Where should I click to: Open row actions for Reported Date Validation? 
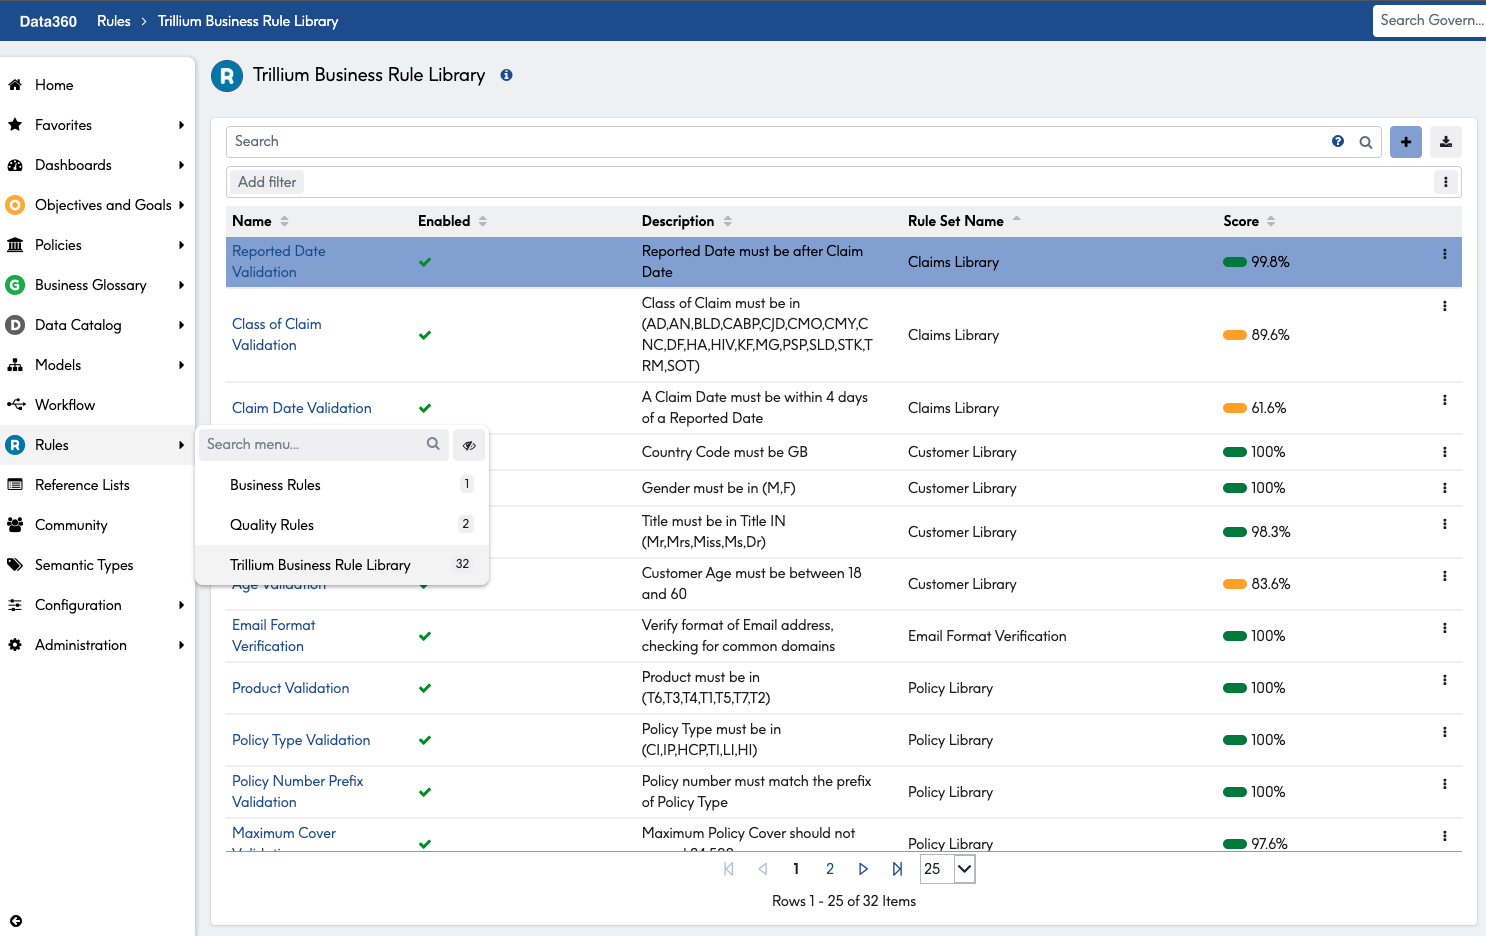[1445, 254]
